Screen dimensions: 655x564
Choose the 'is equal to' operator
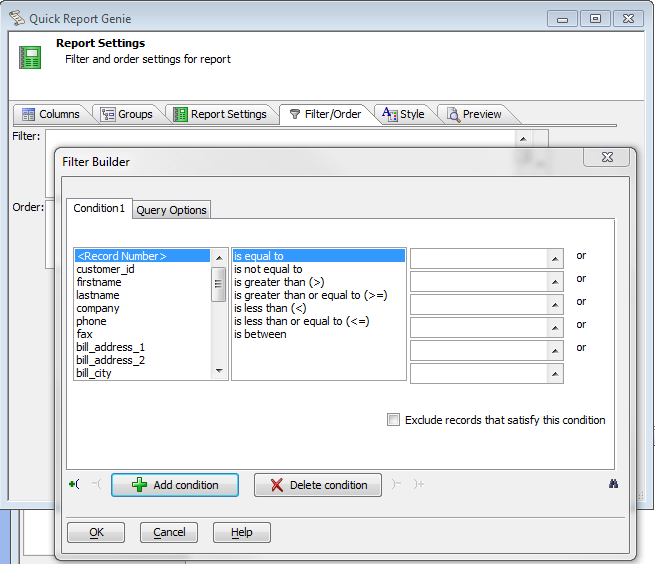[319, 256]
